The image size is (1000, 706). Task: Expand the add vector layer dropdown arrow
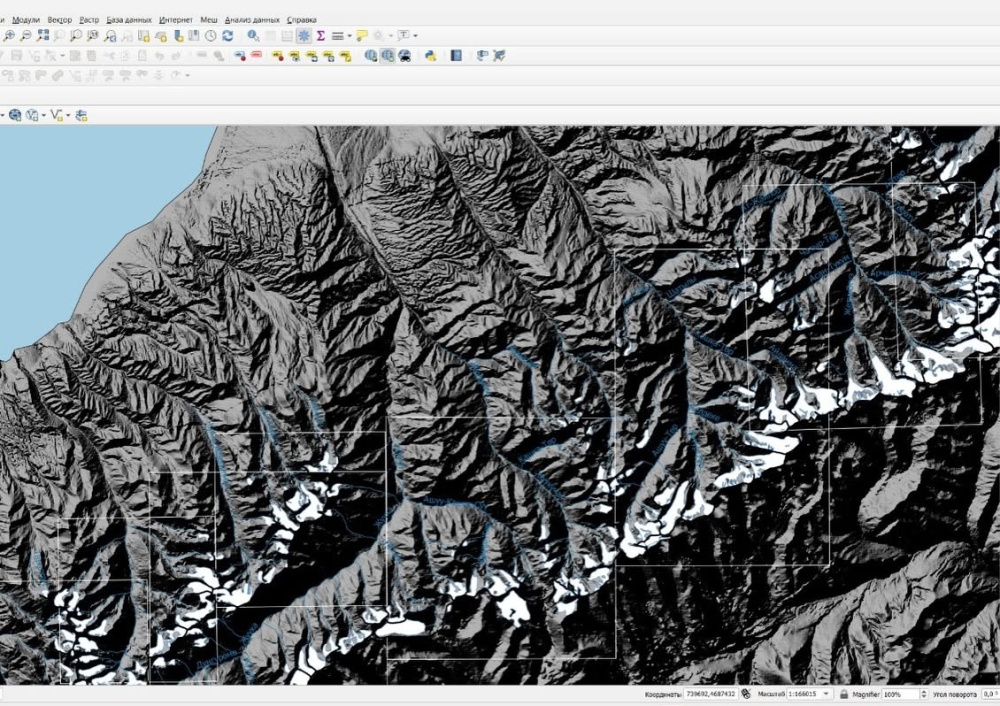pos(43,115)
